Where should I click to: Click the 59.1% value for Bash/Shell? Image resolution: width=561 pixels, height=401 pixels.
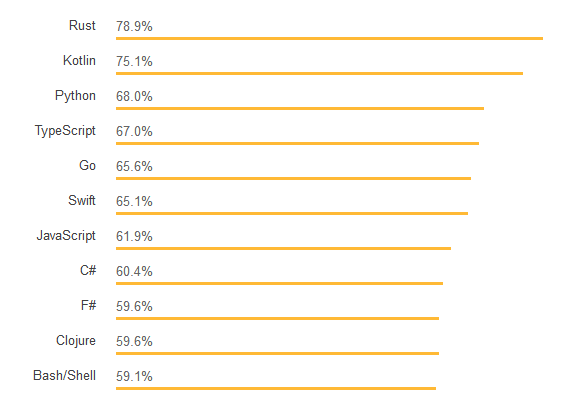(x=134, y=377)
